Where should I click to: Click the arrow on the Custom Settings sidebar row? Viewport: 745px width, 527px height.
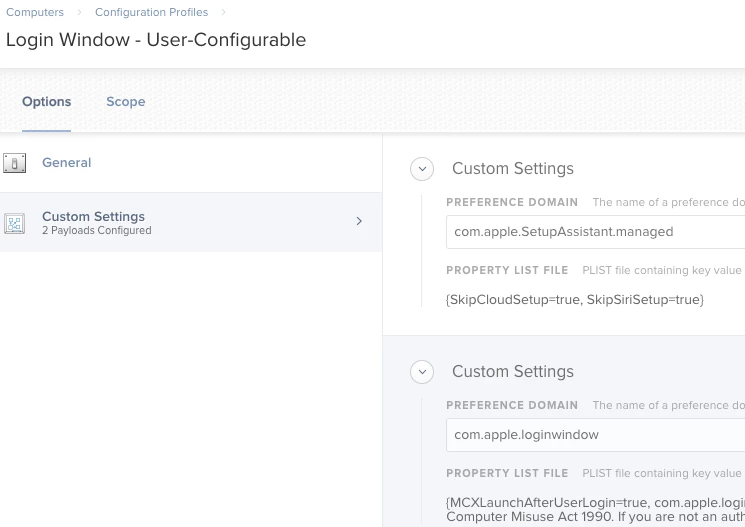(359, 221)
